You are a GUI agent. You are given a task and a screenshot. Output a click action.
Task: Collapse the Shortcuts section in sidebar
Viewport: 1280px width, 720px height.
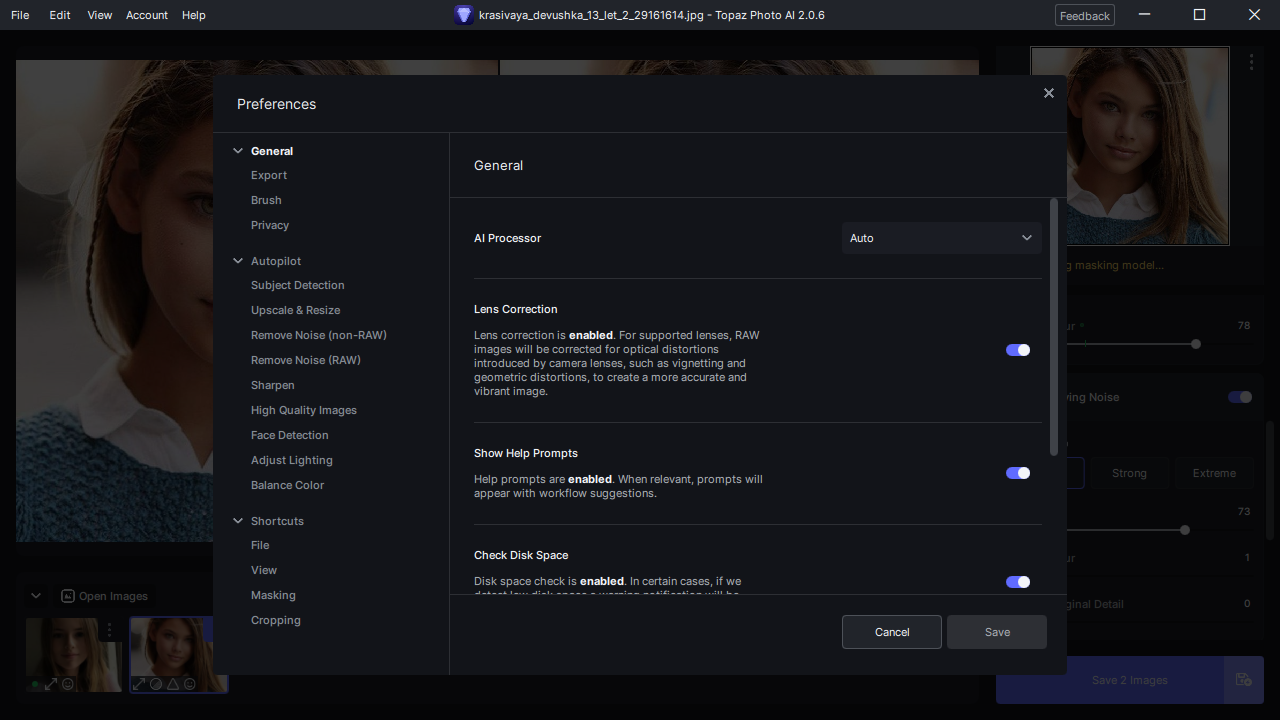(238, 521)
